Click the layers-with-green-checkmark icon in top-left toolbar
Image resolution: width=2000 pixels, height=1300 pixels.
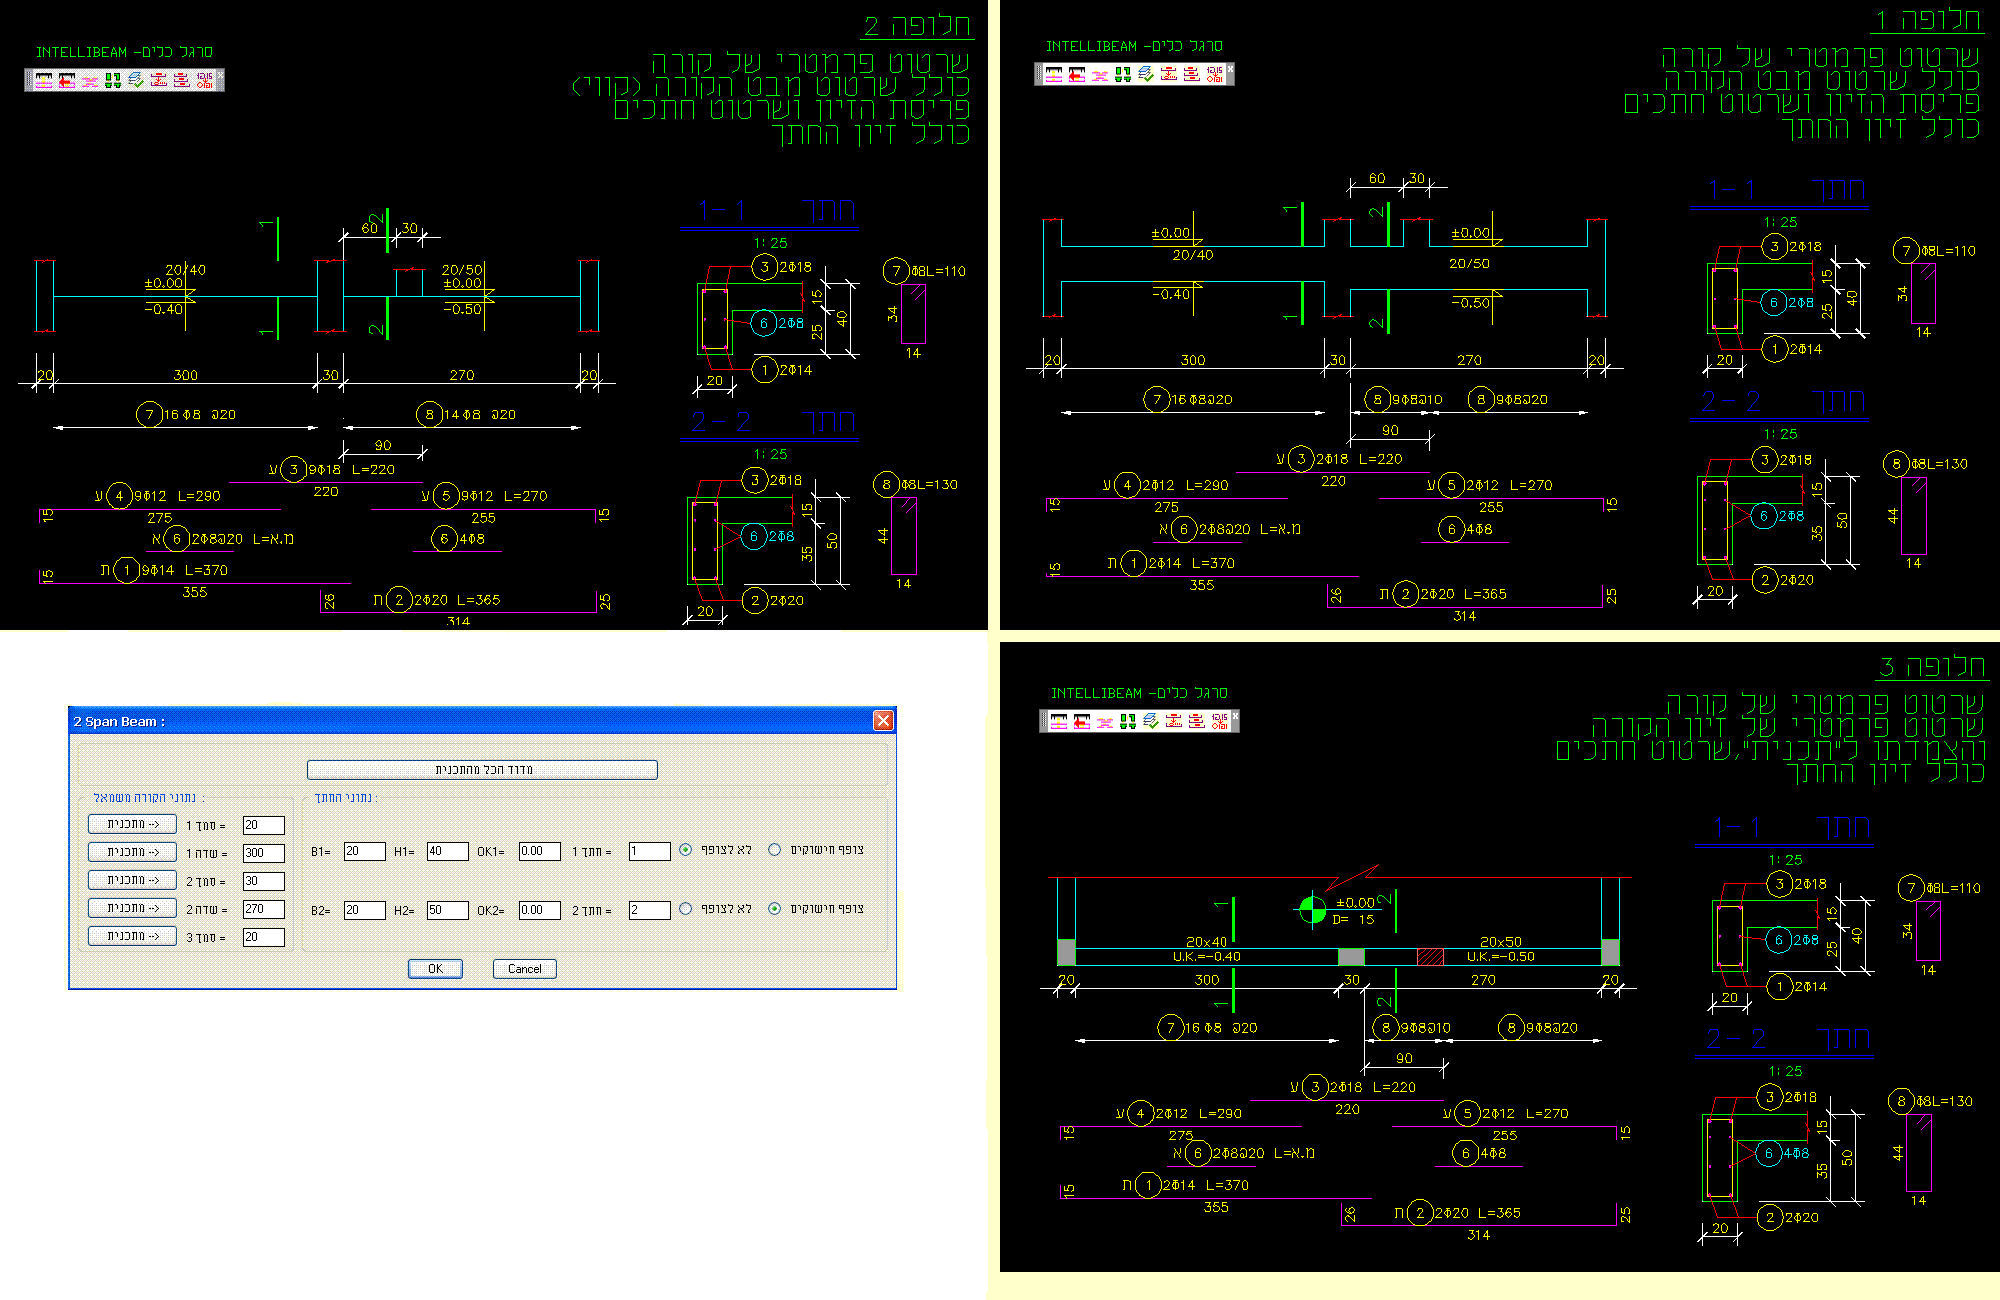(136, 80)
